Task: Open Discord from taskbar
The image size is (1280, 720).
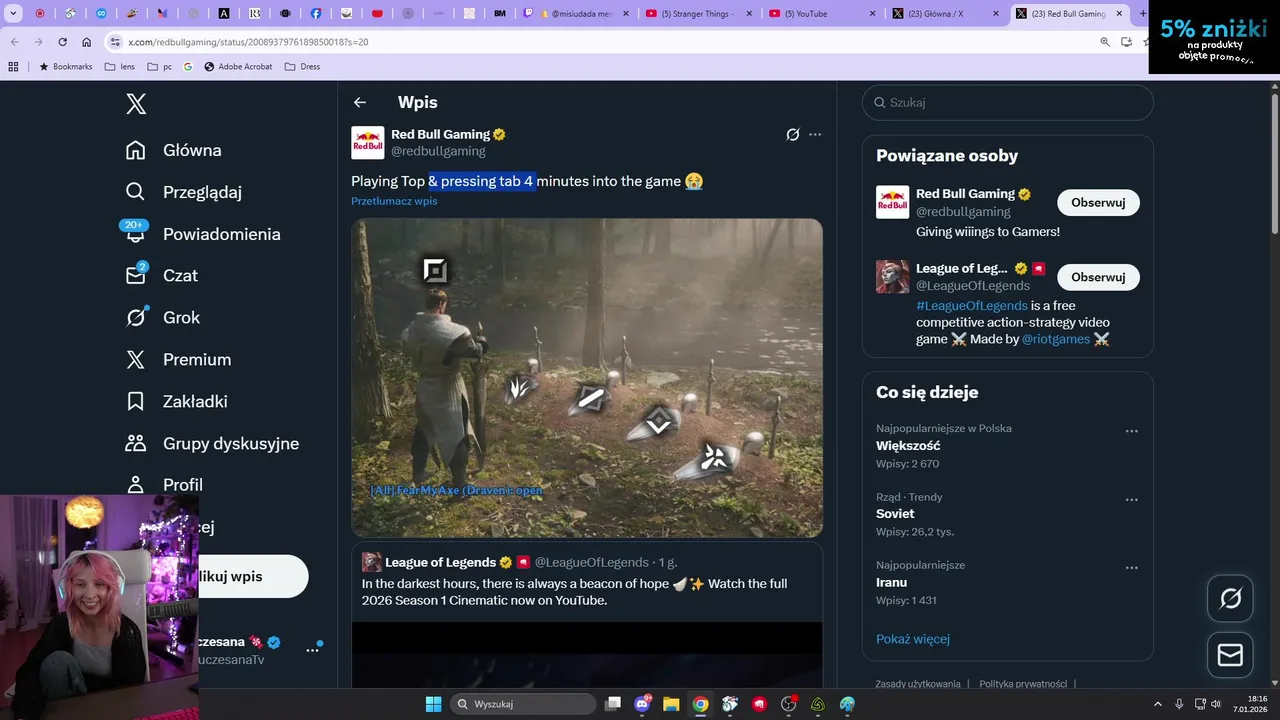Action: point(642,704)
